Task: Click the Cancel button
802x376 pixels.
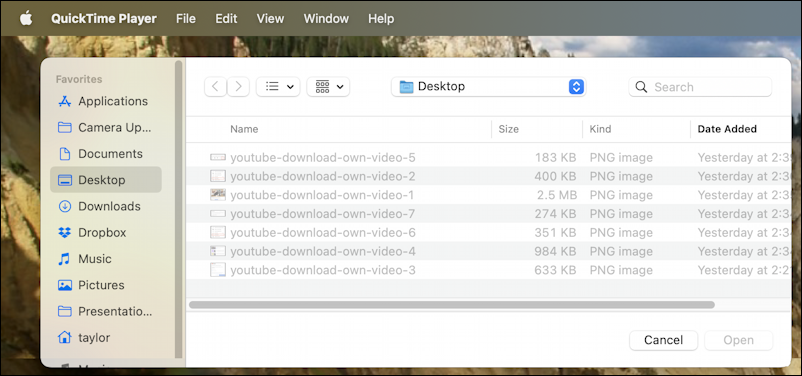Action: click(x=663, y=340)
